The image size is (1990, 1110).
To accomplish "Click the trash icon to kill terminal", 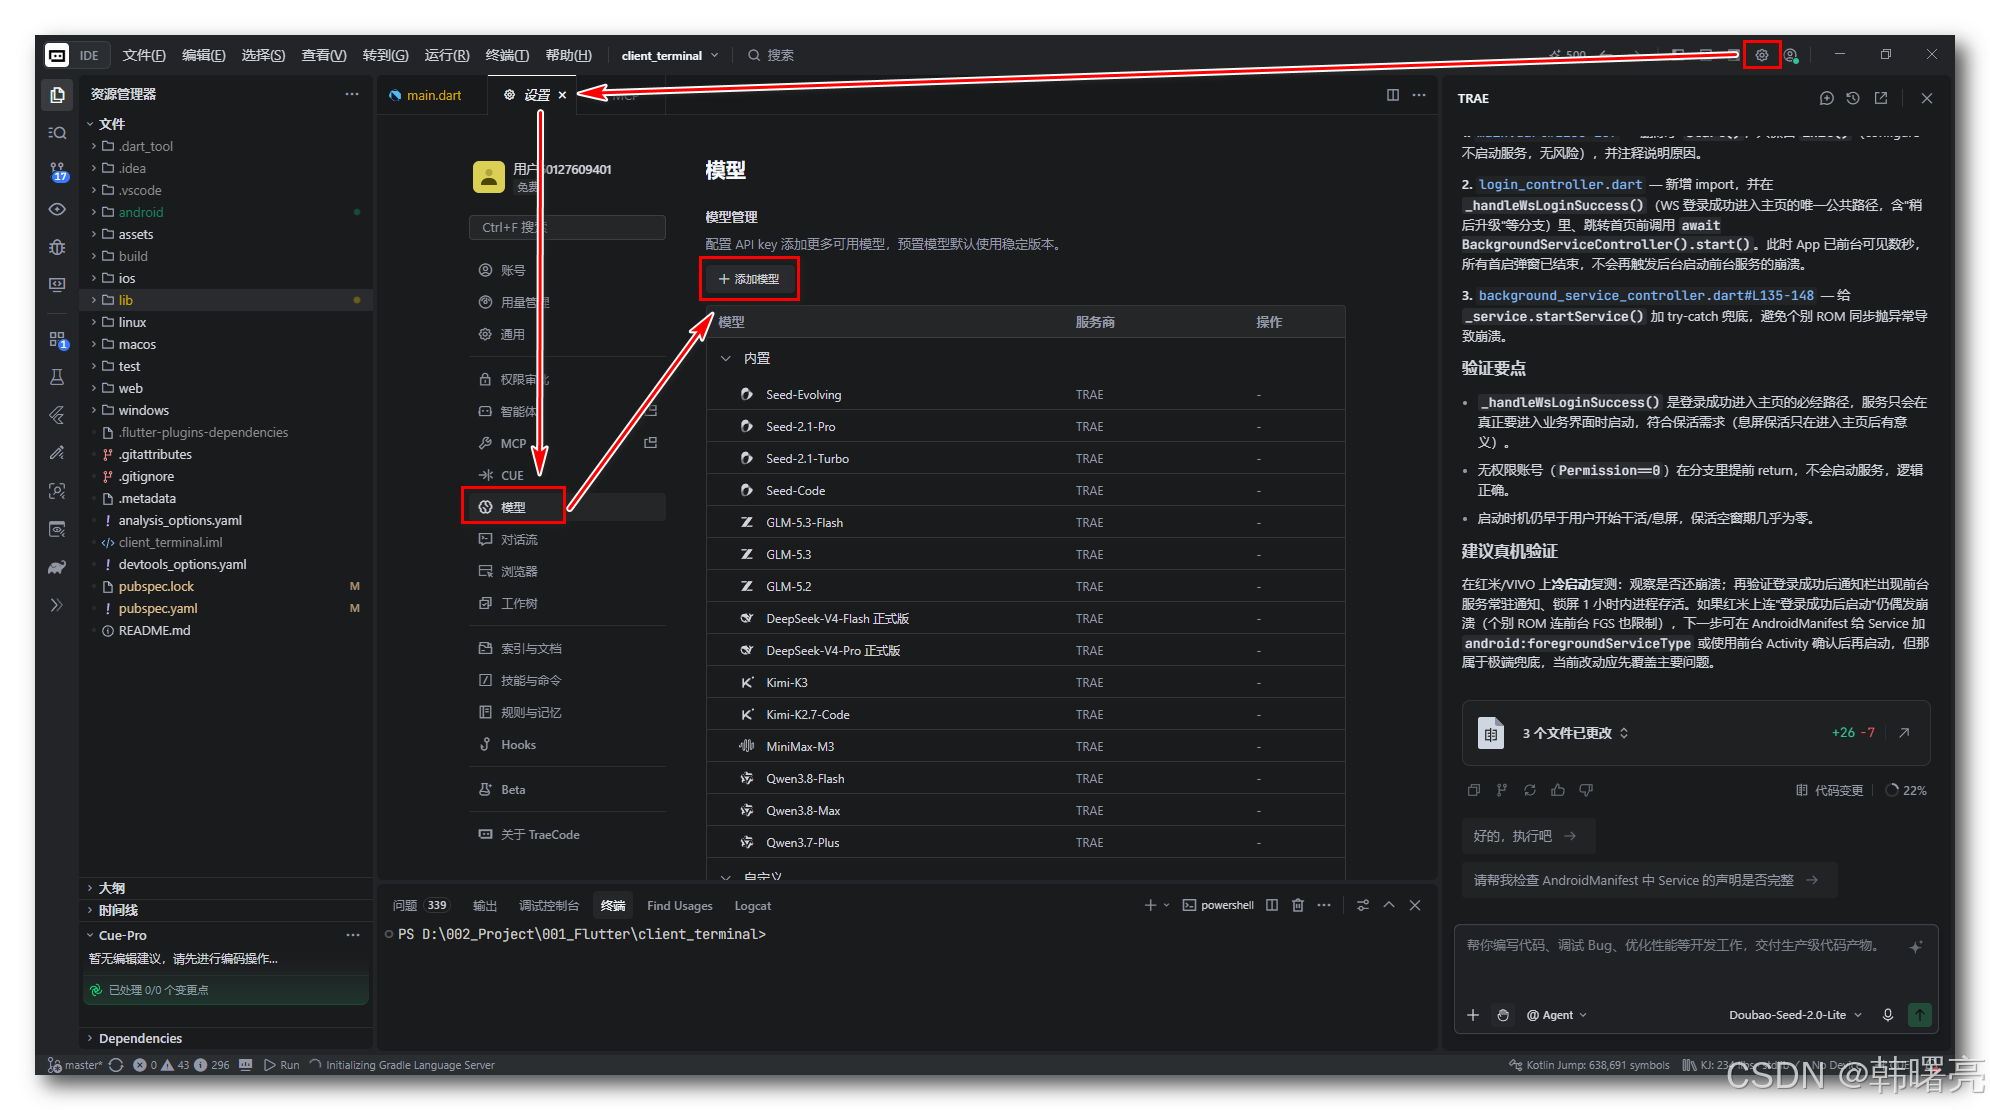I will click(x=1298, y=905).
